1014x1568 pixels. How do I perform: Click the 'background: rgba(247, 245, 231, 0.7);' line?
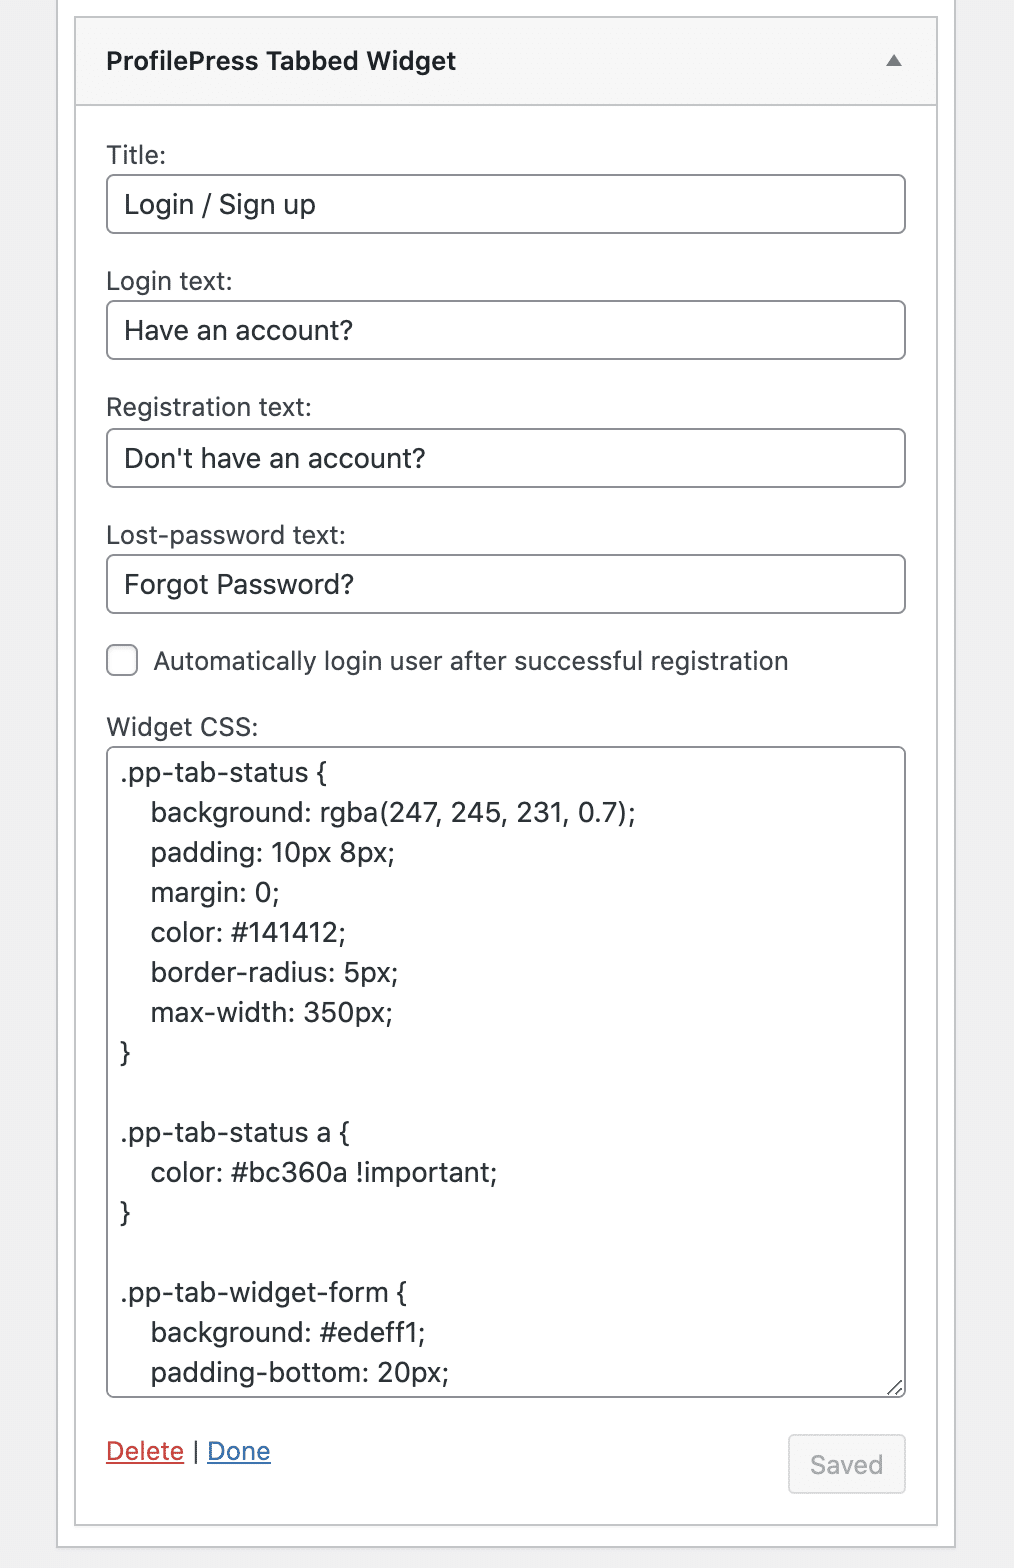[393, 812]
